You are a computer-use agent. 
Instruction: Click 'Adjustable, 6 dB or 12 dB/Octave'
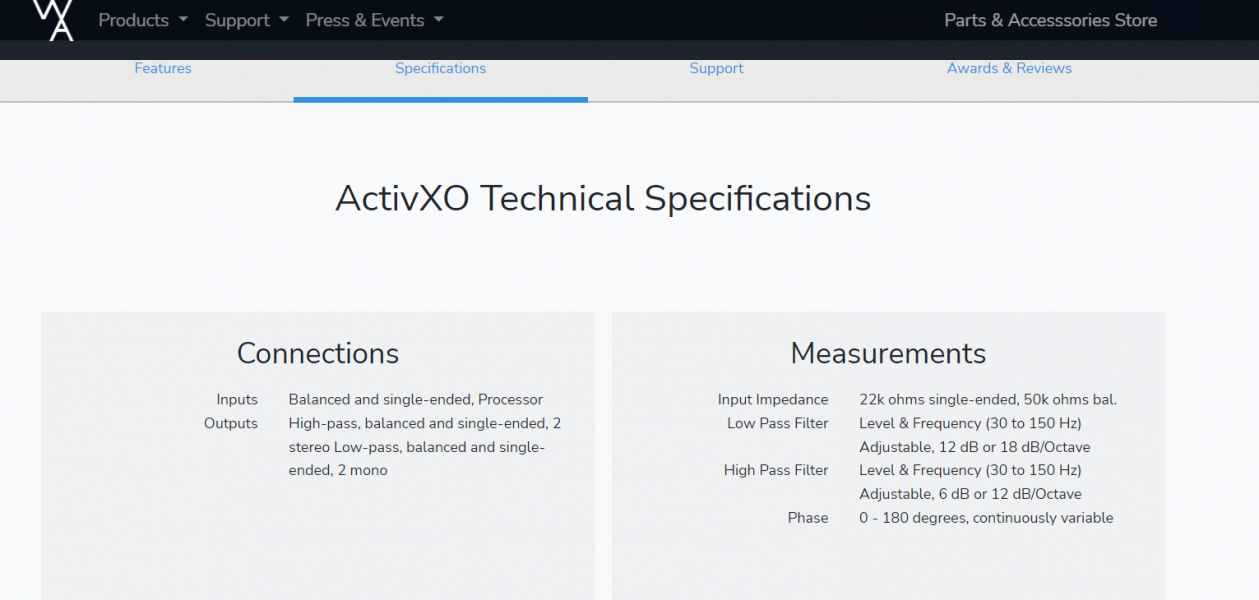(x=970, y=494)
